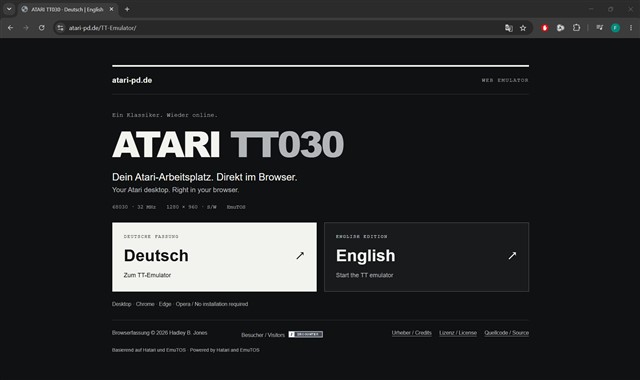640x380 pixels.
Task: Click the WEB EMULATOR header text
Action: click(x=505, y=80)
